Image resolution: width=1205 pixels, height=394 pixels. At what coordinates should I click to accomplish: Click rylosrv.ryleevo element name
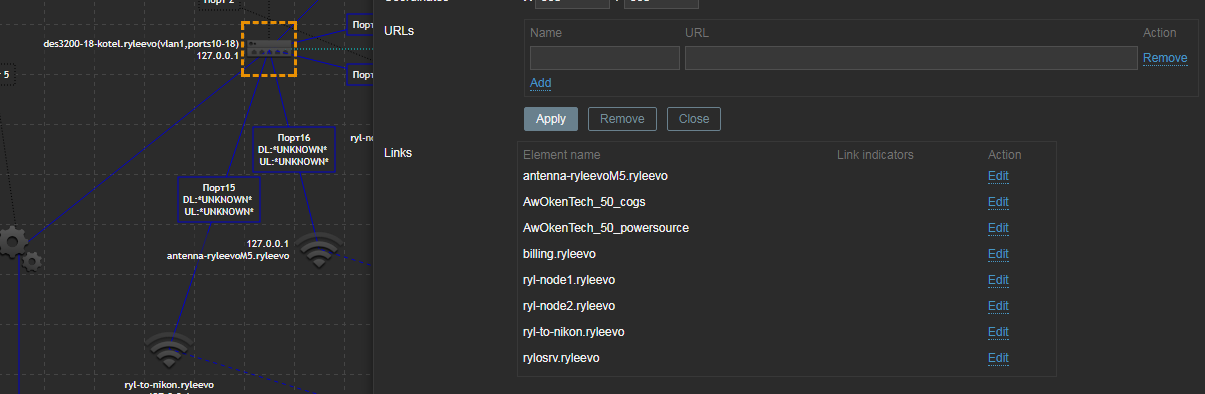point(561,358)
